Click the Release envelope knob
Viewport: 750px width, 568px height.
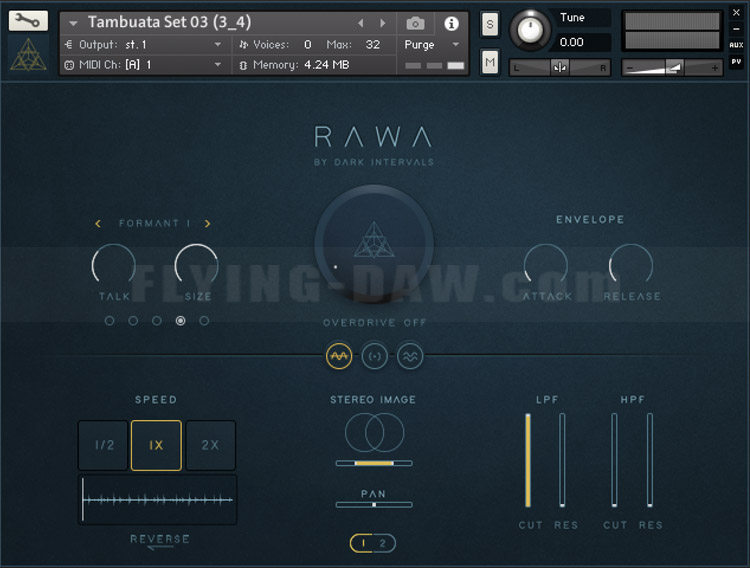(x=631, y=266)
